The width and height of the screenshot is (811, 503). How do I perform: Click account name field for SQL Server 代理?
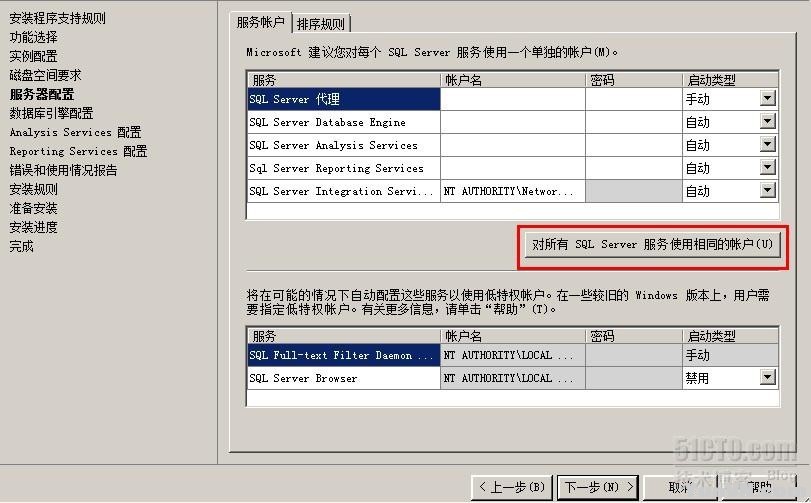tap(513, 99)
